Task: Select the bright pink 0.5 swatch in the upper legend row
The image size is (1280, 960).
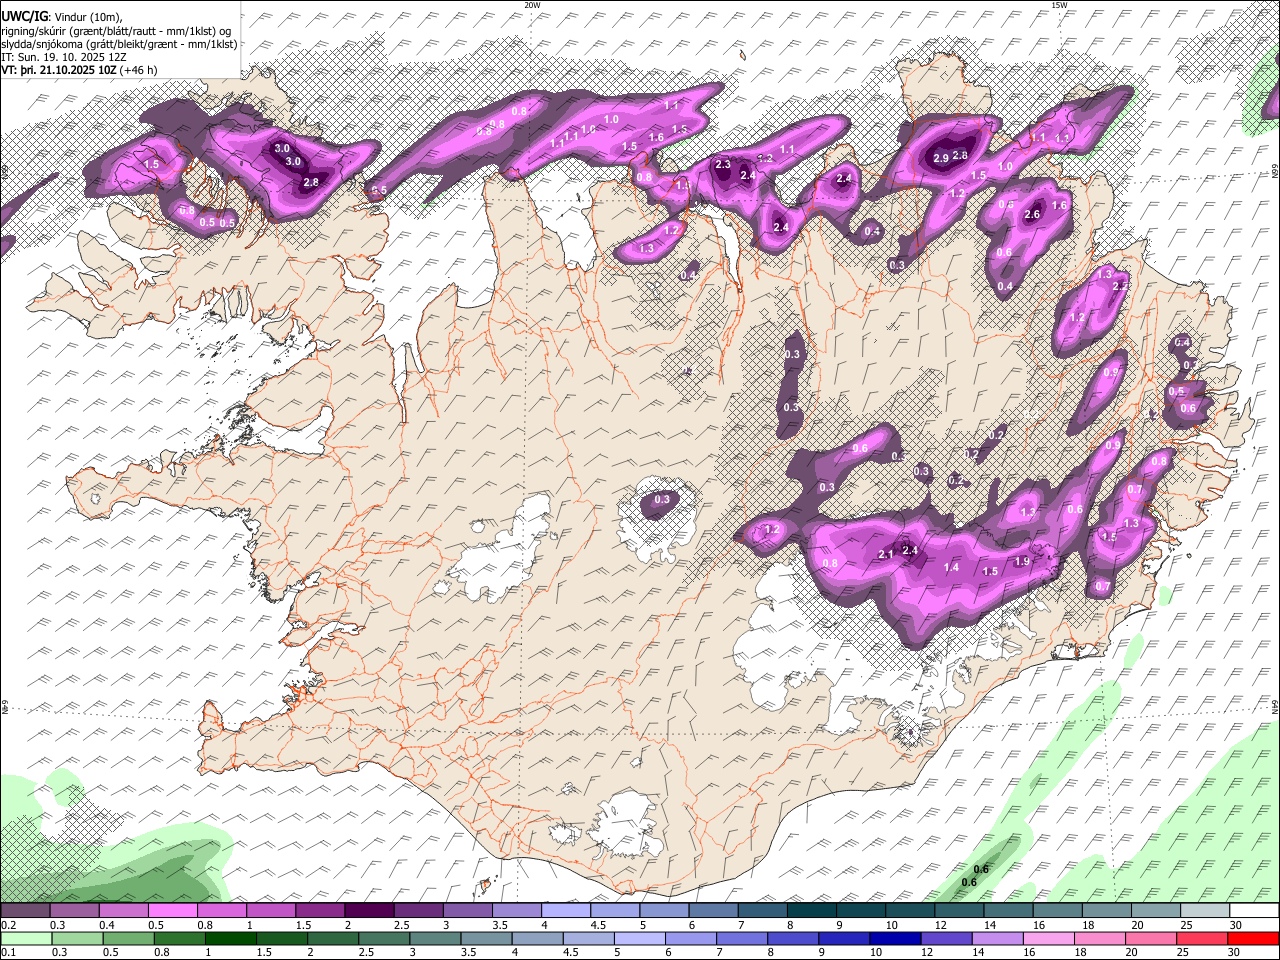Action: click(172, 911)
